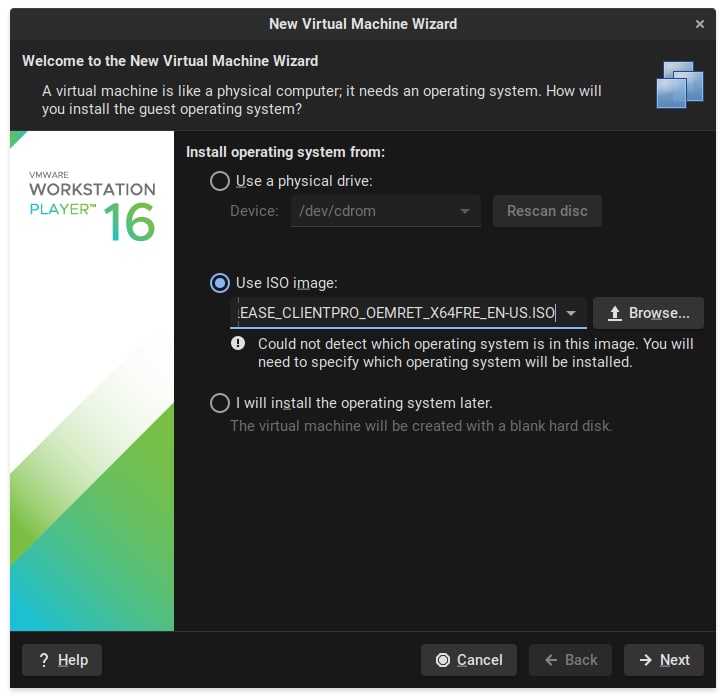Click the 'Device:' label
The height and width of the screenshot is (699, 726).
[x=254, y=211]
